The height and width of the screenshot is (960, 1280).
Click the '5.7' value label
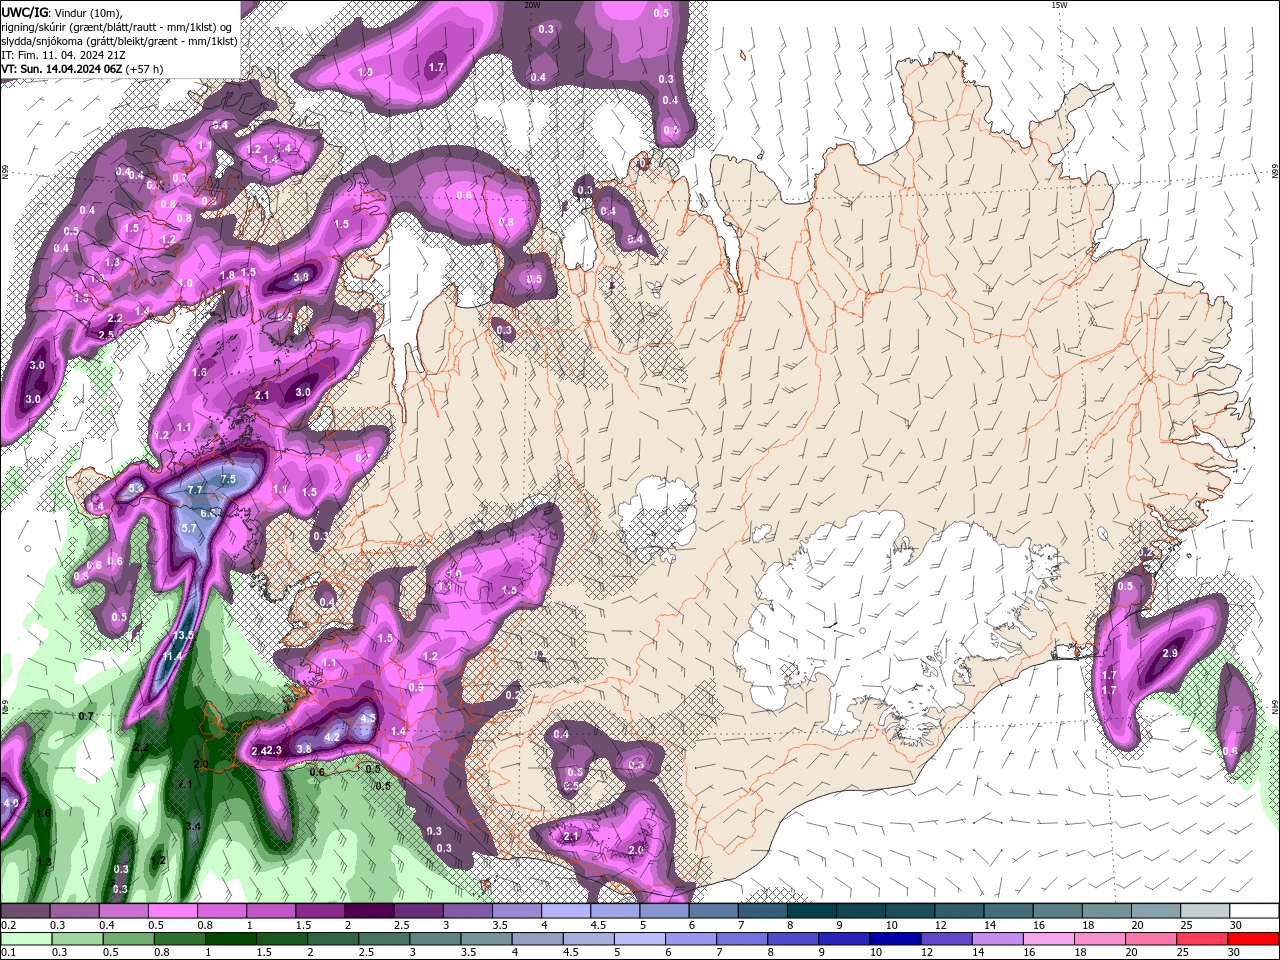(x=189, y=527)
